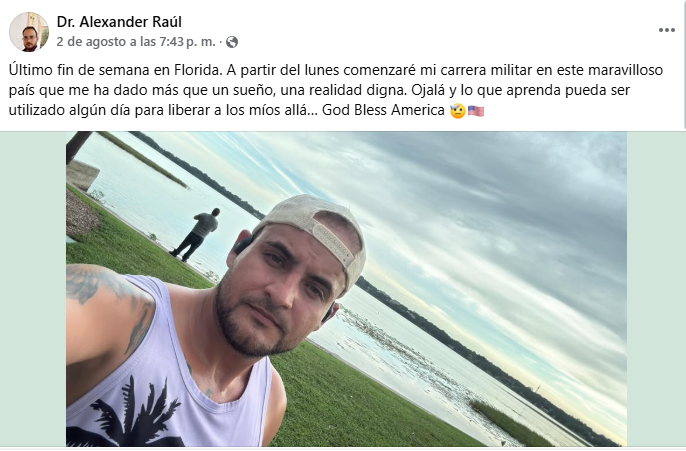Visit the Dr. Alexander Raúl profile name link
This screenshot has height=451, width=686.
119,22
